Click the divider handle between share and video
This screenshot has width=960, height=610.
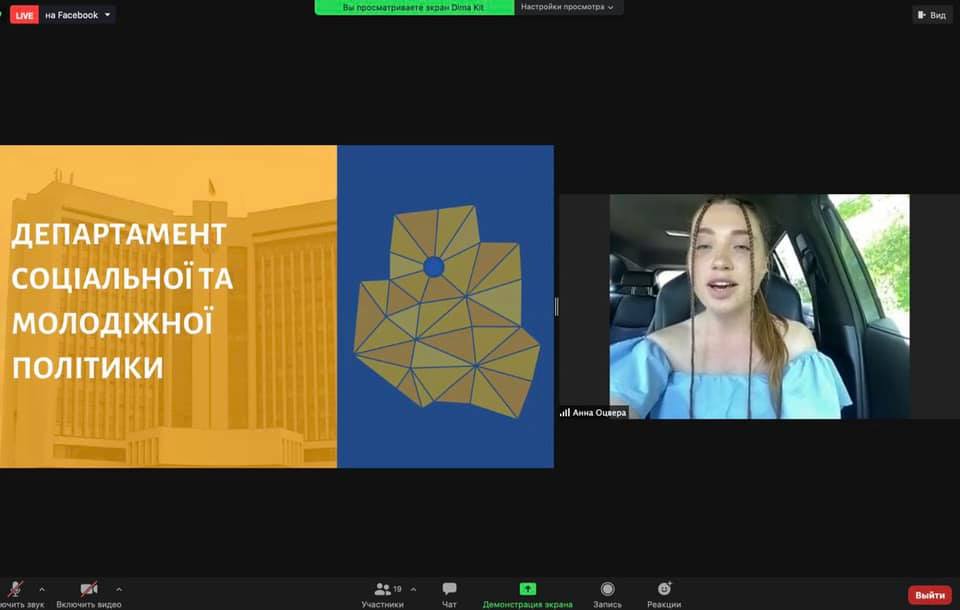[x=556, y=307]
